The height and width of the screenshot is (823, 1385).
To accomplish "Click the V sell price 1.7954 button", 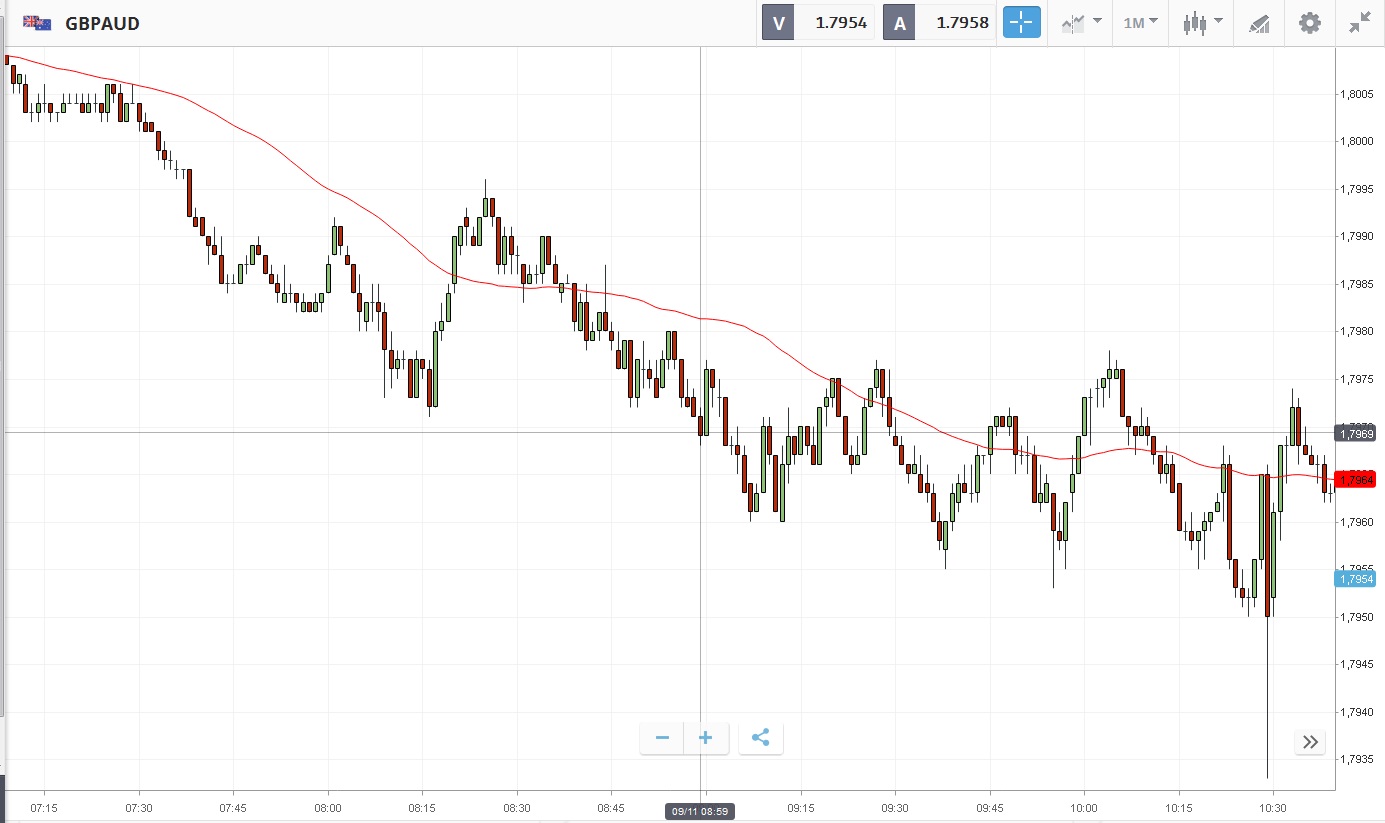I will tap(818, 22).
